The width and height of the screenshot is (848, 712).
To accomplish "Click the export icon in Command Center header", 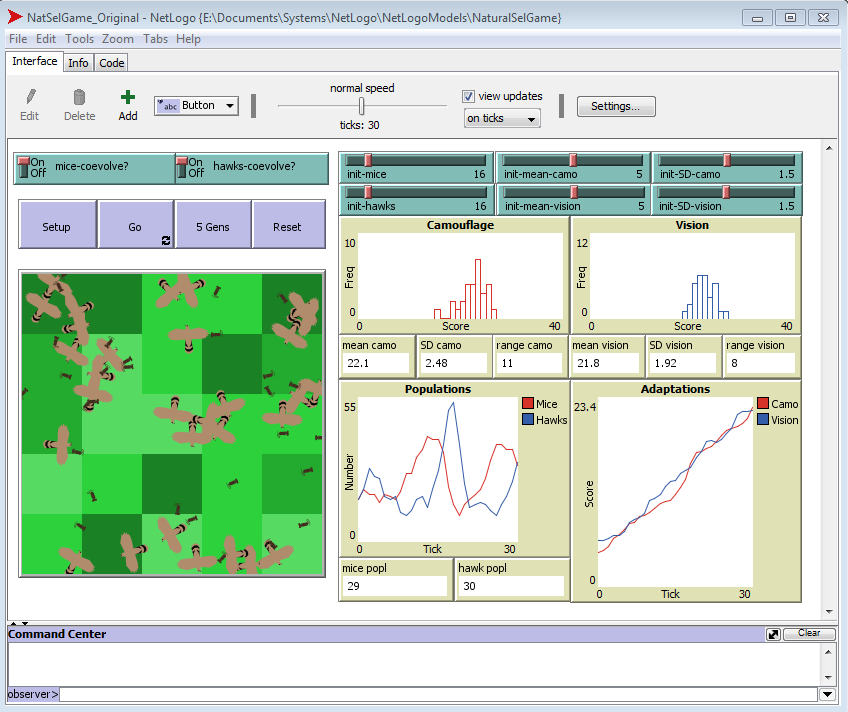I will pyautogui.click(x=773, y=633).
